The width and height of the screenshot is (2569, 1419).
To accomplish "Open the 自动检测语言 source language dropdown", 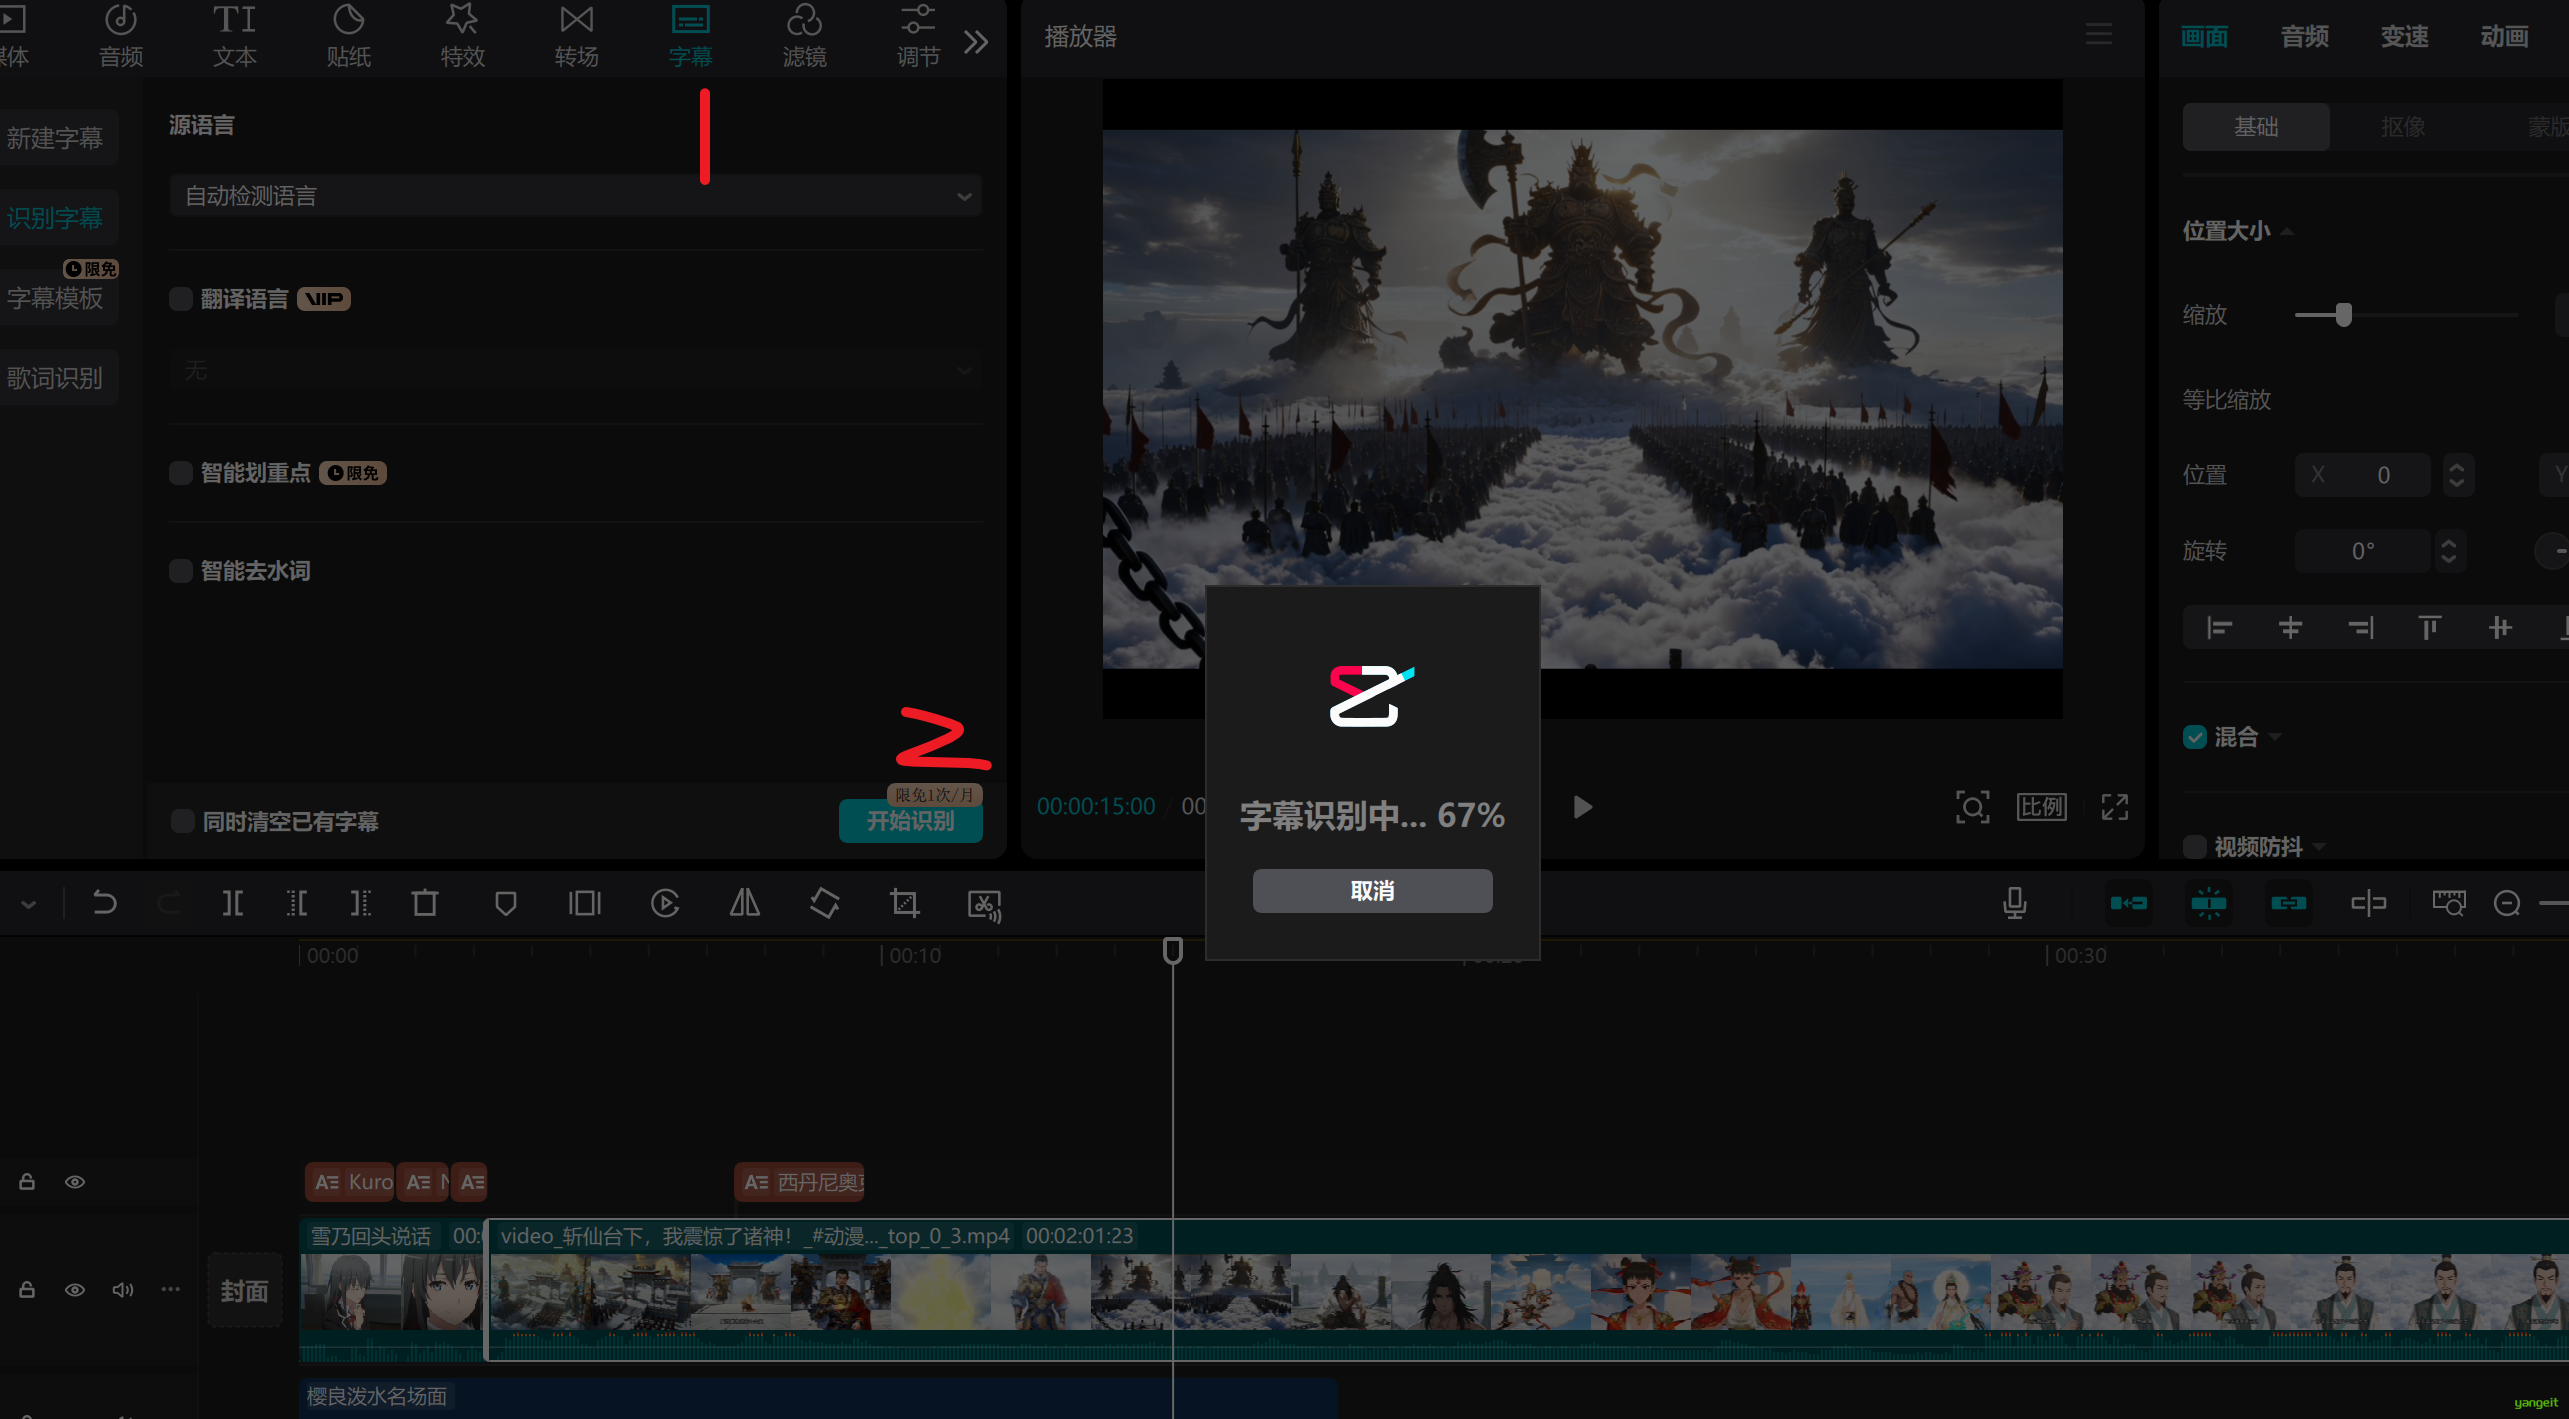I will (x=576, y=196).
